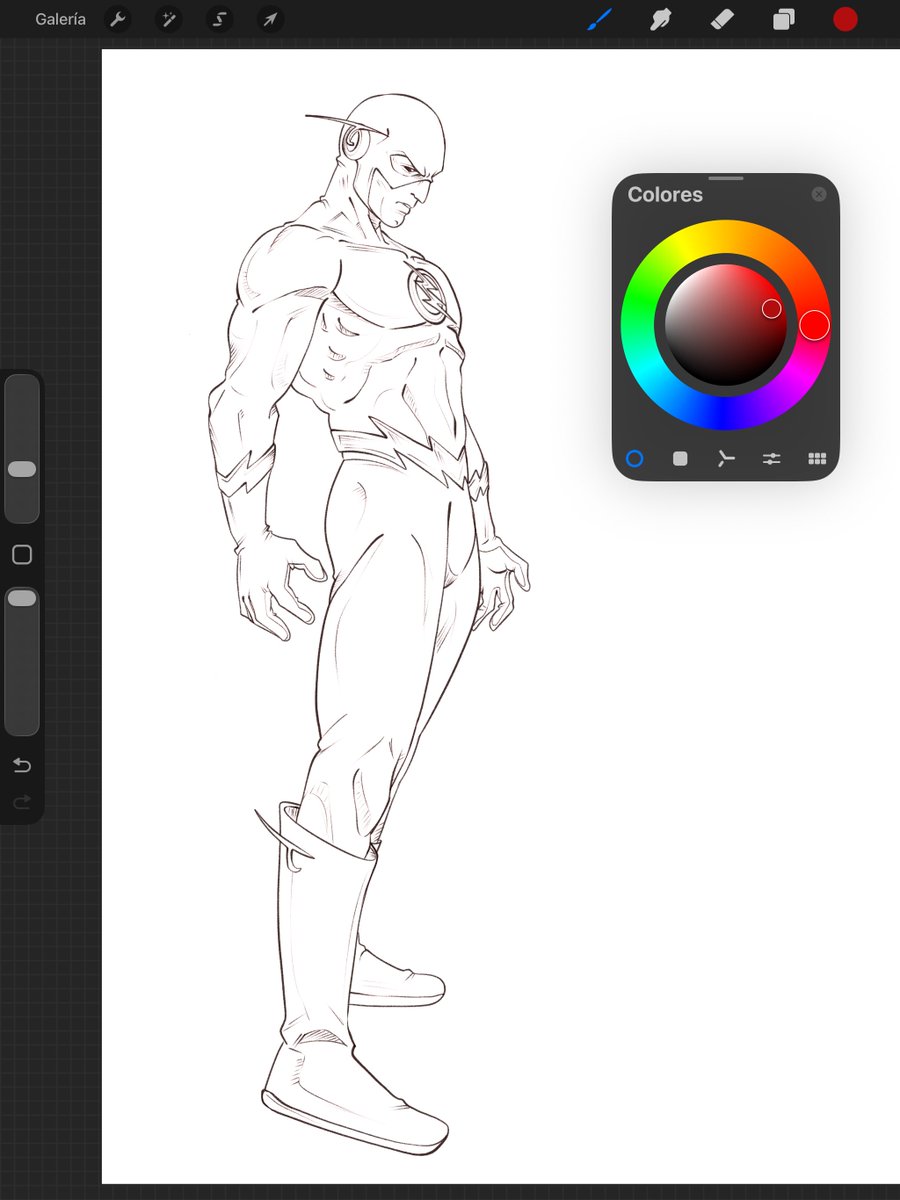900x1200 pixels.
Task: Open the Layers panel
Action: point(784,19)
